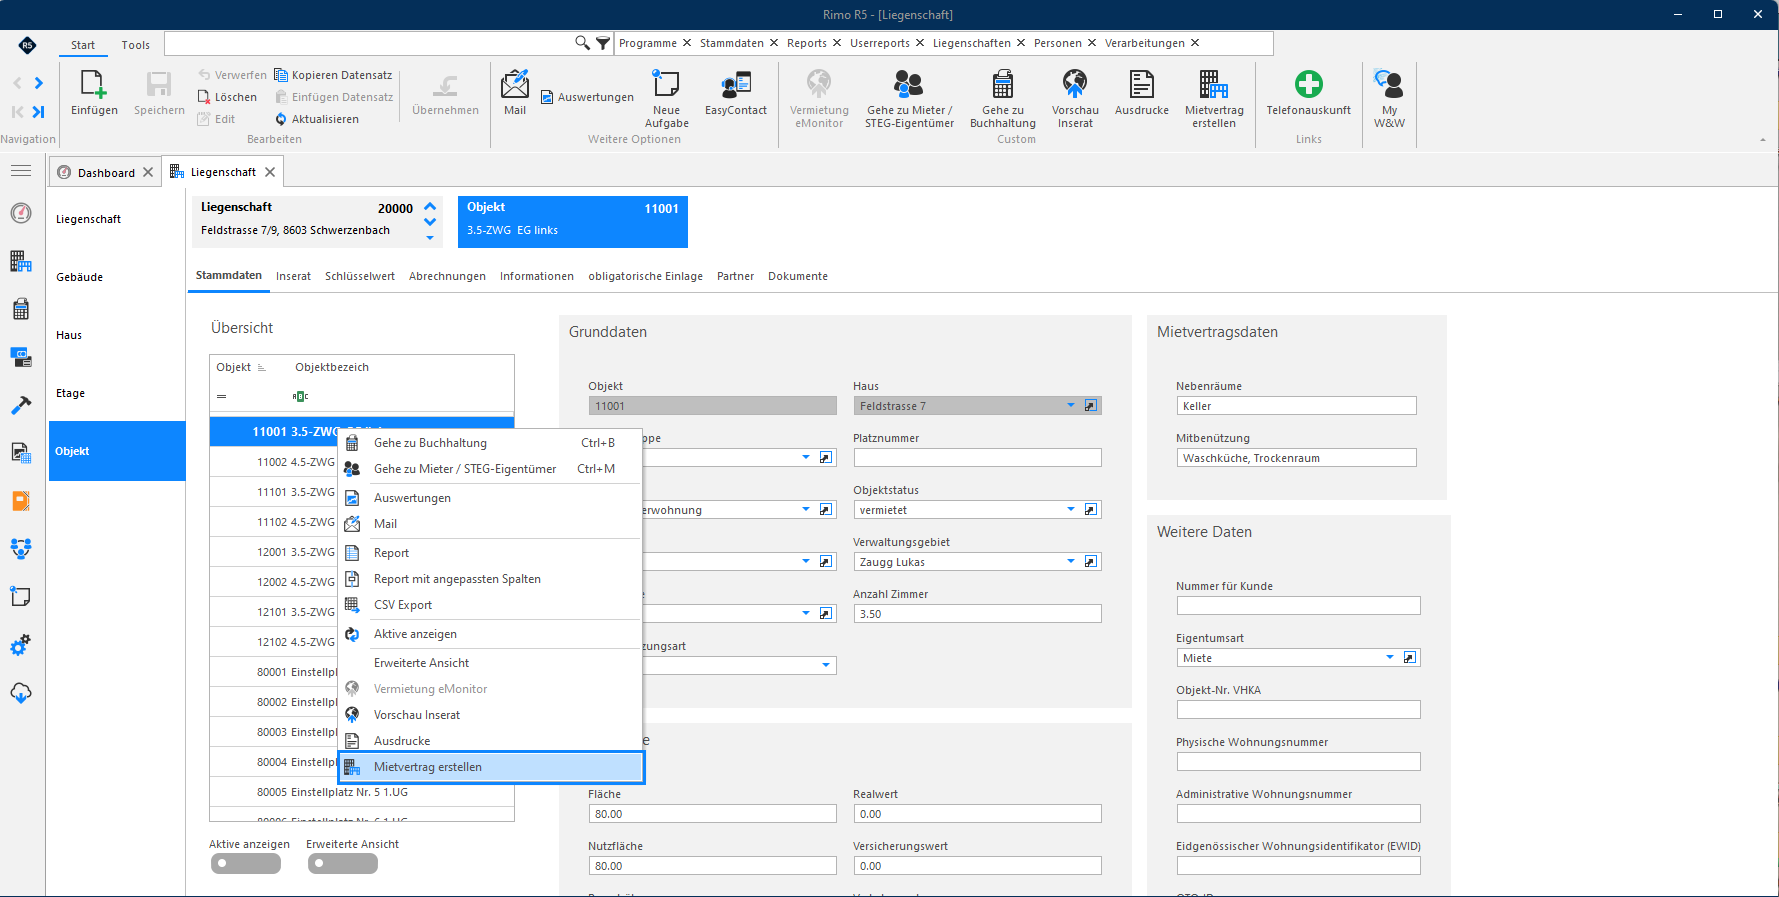Click the Nebenräume input field

click(1296, 406)
